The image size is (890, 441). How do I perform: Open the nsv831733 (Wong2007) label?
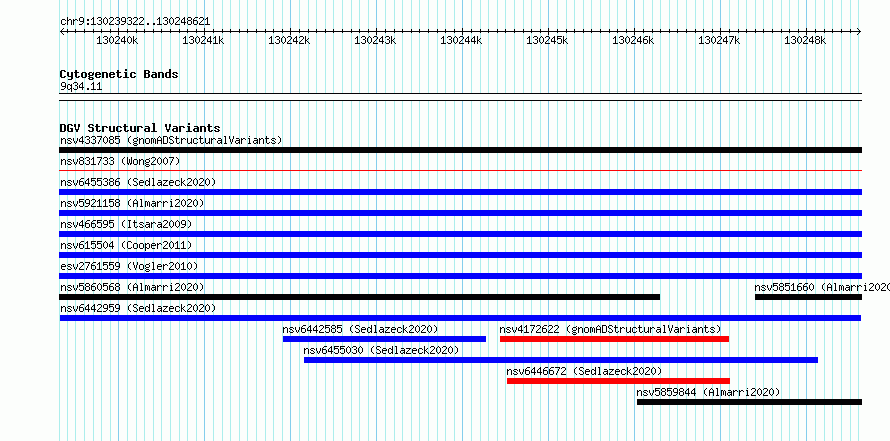pyautogui.click(x=120, y=161)
